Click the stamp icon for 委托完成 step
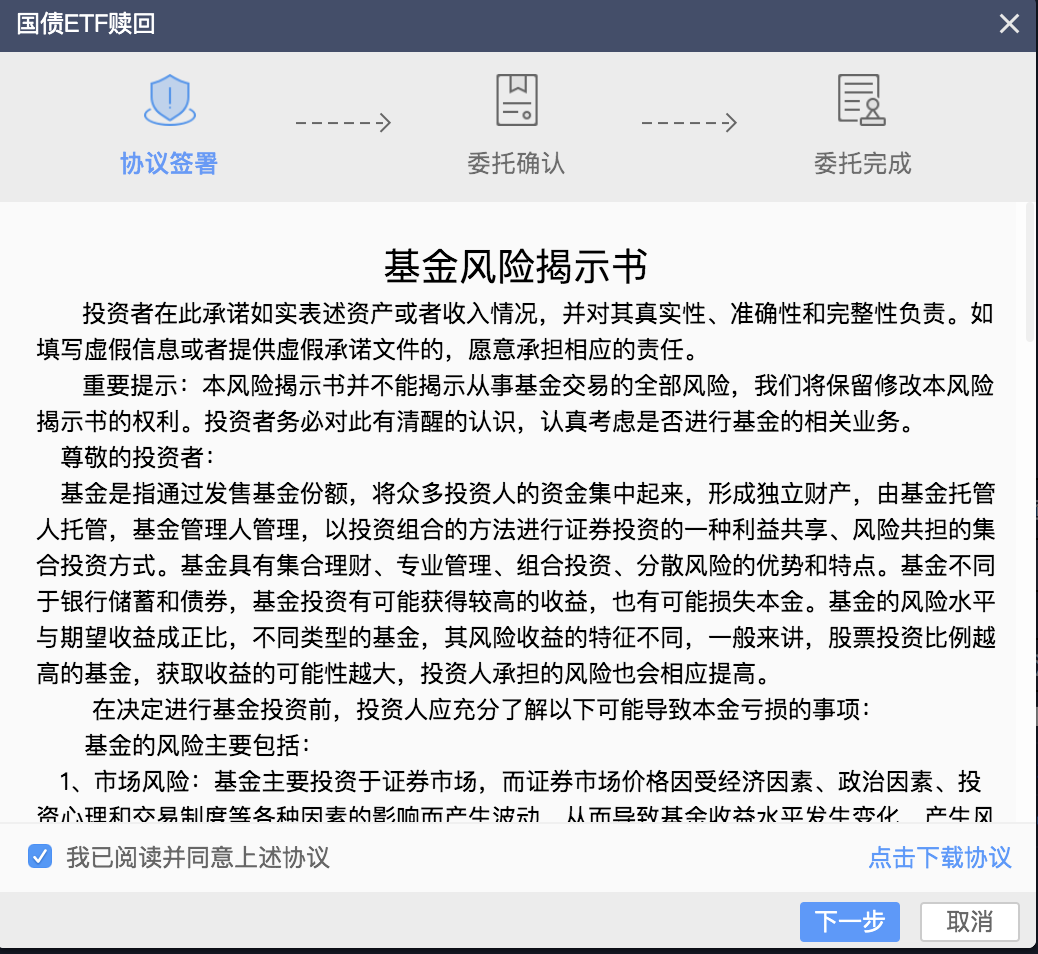 [861, 100]
